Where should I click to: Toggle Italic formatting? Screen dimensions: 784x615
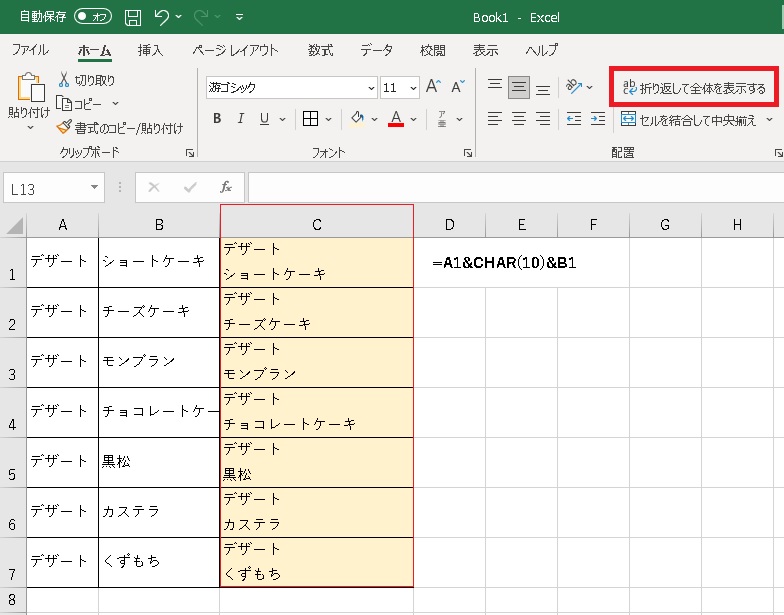(x=241, y=119)
